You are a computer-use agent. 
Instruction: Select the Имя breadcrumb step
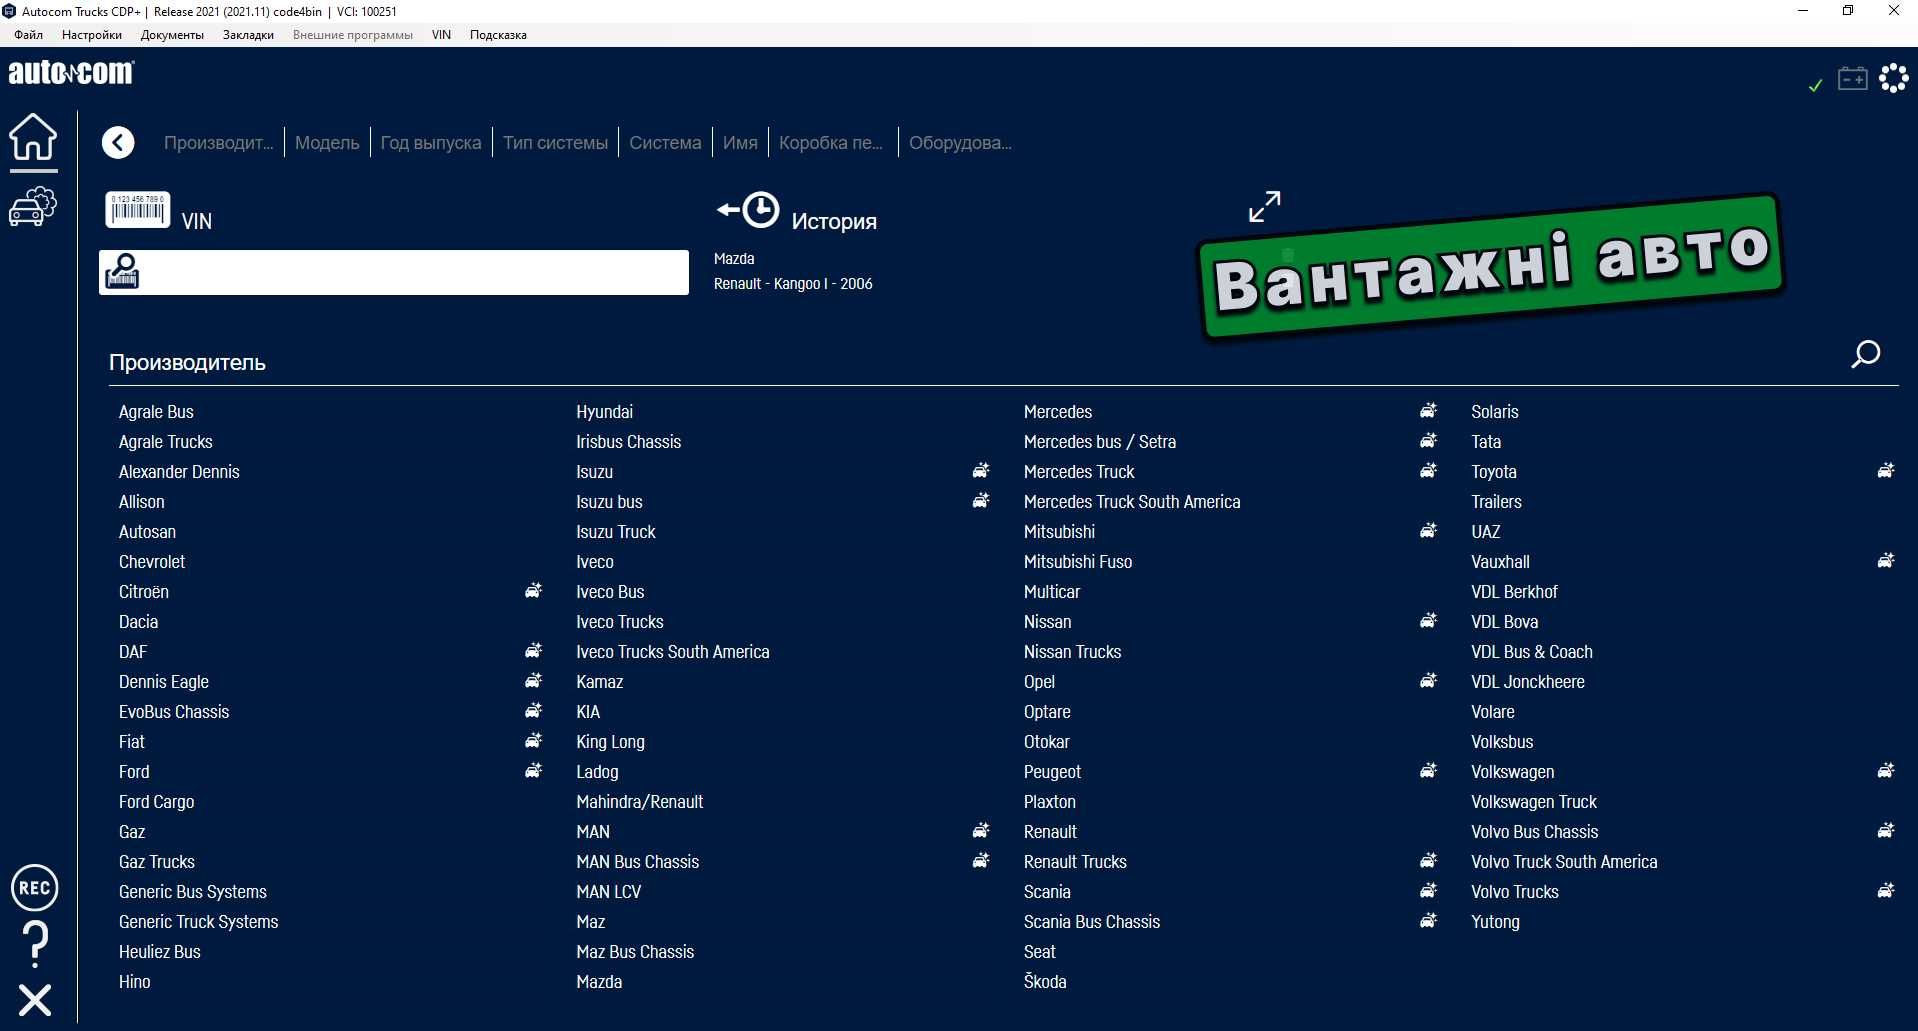click(740, 143)
